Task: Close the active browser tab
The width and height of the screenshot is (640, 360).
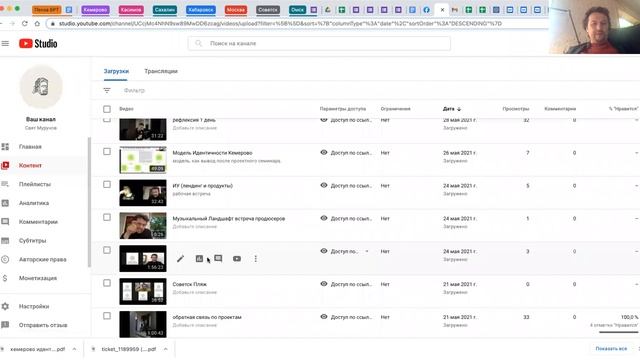Action: coord(442,10)
